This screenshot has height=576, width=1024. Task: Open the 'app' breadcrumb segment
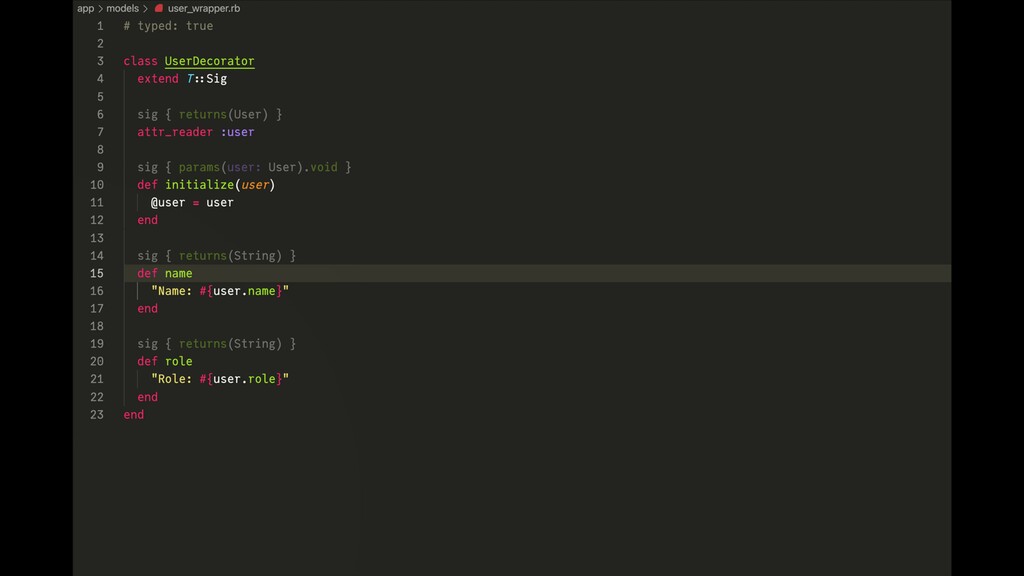point(86,8)
